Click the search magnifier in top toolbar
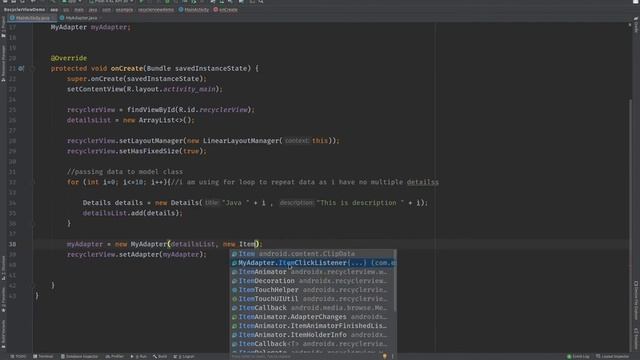The width and height of the screenshot is (640, 360). click(x=261, y=2)
